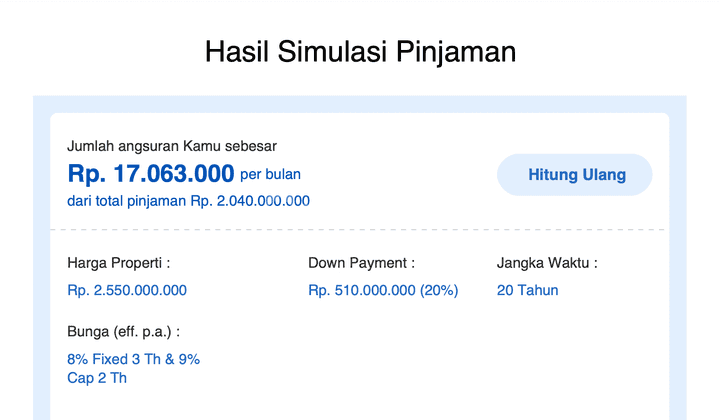Click the 'dari total pinjaman' phrase
This screenshot has height=420, width=720.
coord(126,201)
